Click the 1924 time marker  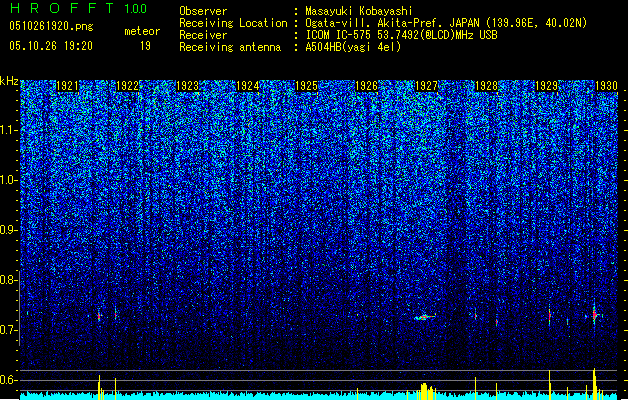tap(248, 86)
